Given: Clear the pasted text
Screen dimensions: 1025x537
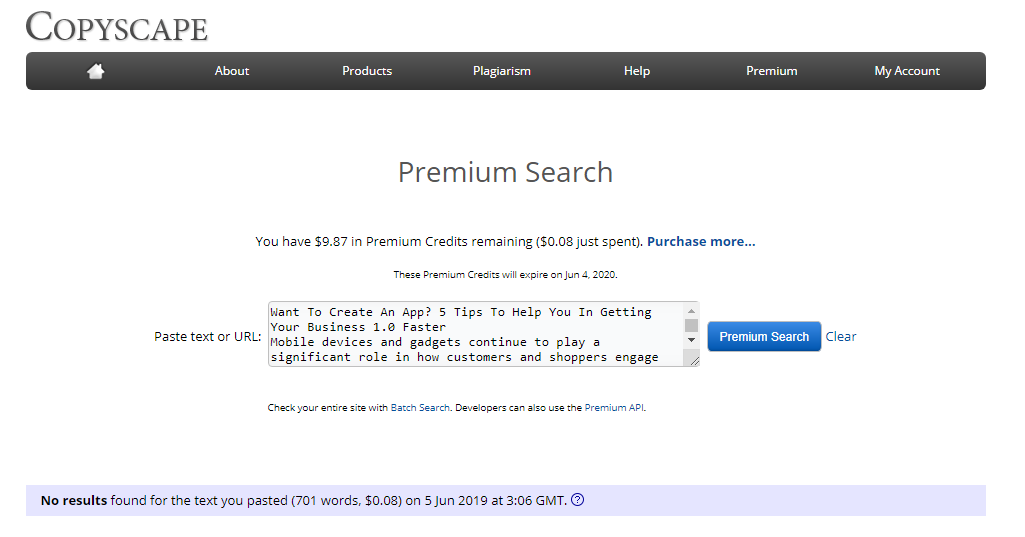Looking at the screenshot, I should [841, 336].
